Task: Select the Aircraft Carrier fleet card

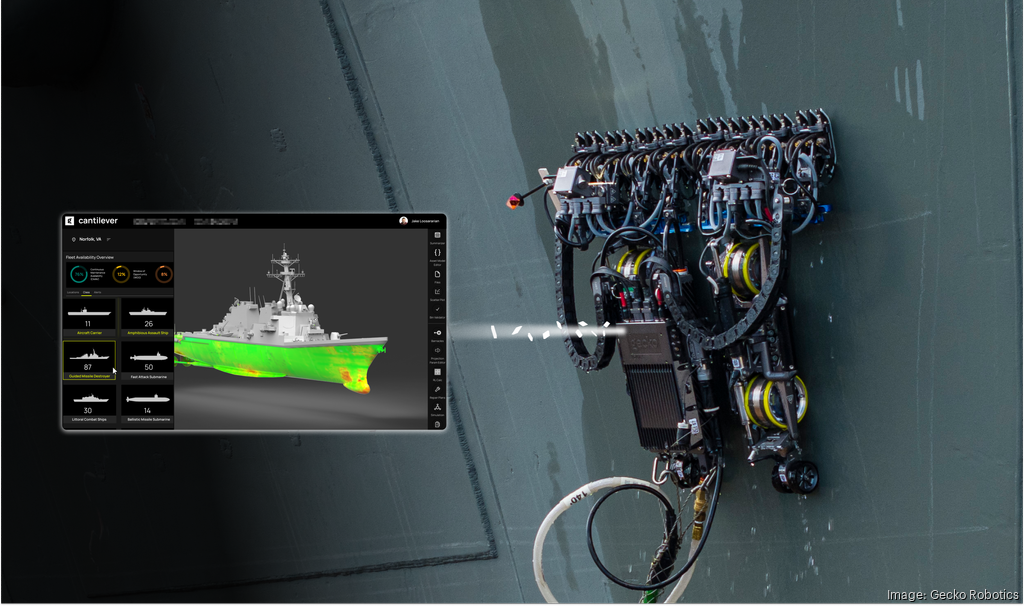Action: [x=88, y=318]
